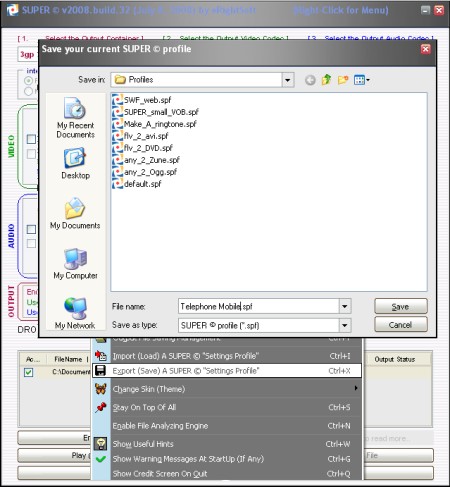Expand the File name dropdown arrow

345,306
